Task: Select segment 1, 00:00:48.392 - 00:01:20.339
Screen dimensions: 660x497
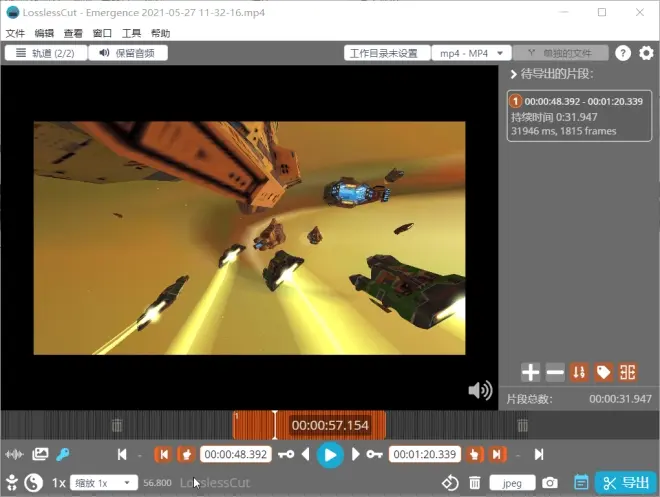Action: (x=579, y=116)
